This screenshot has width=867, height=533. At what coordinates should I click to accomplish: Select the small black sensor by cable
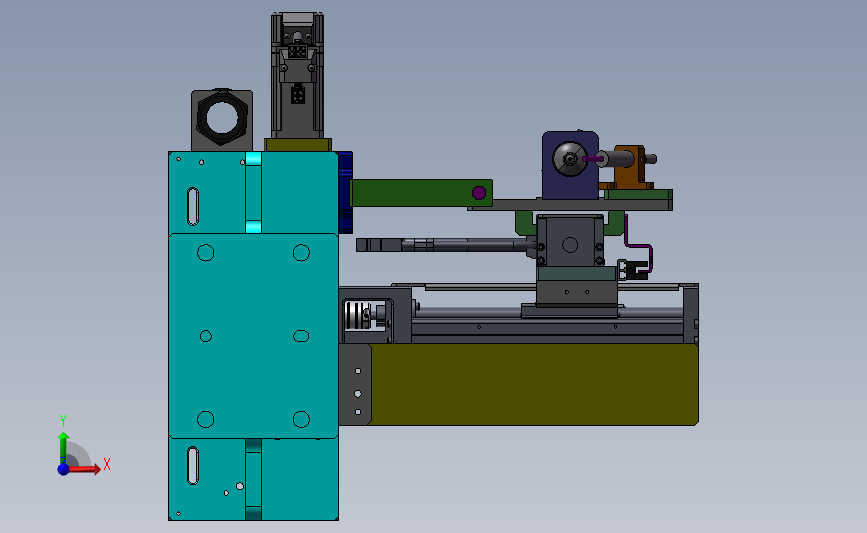(x=633, y=270)
